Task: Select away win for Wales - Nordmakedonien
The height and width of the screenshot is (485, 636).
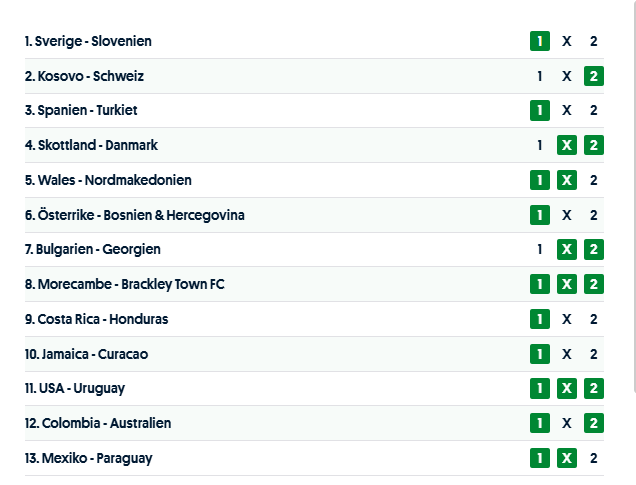Action: [594, 180]
